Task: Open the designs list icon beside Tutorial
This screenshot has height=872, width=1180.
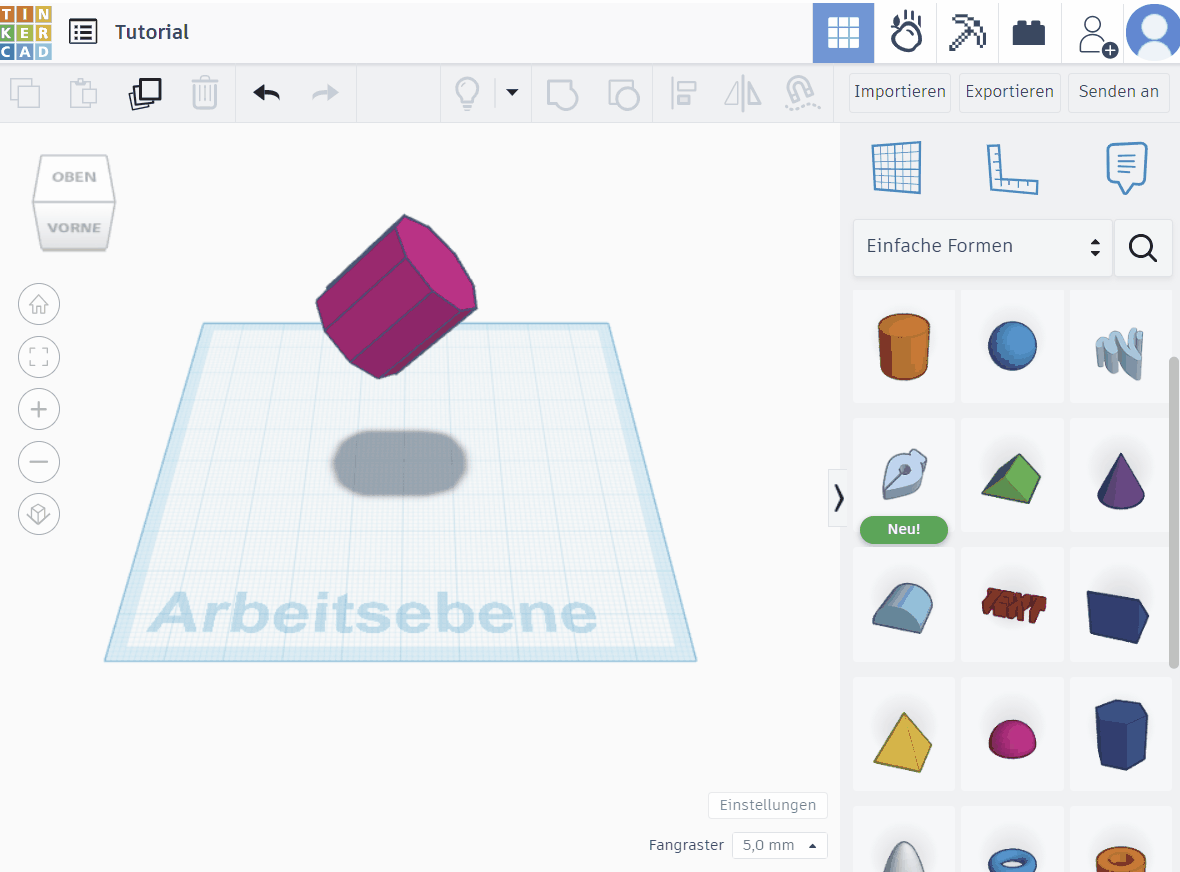Action: [83, 32]
